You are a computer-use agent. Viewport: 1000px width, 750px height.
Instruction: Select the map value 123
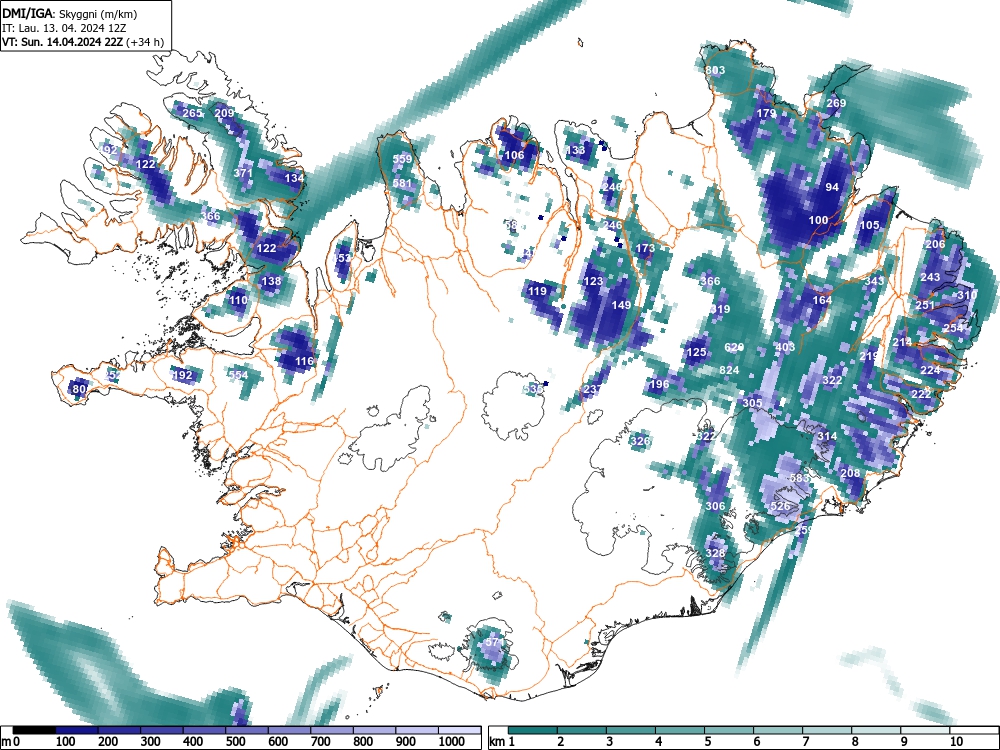coord(593,281)
